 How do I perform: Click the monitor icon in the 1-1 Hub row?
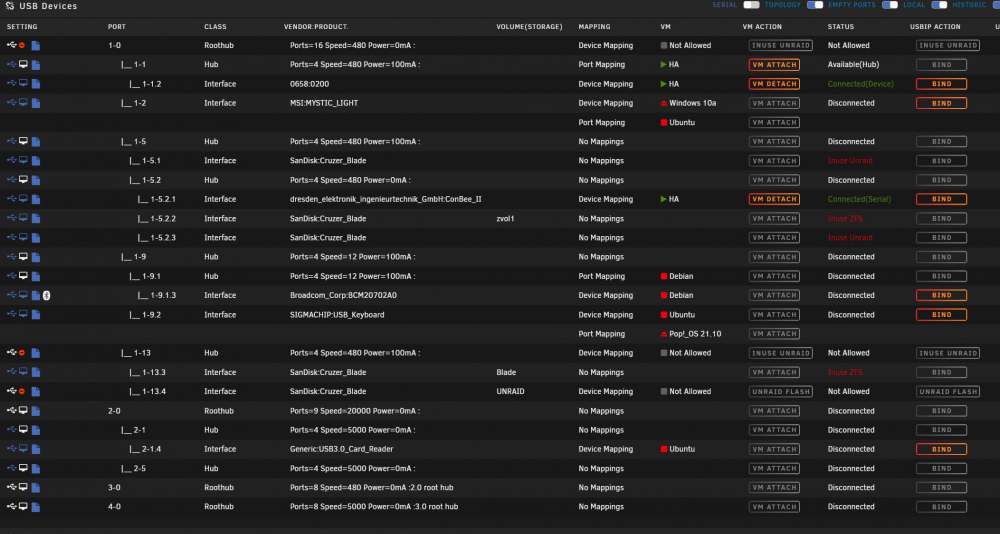(x=23, y=64)
